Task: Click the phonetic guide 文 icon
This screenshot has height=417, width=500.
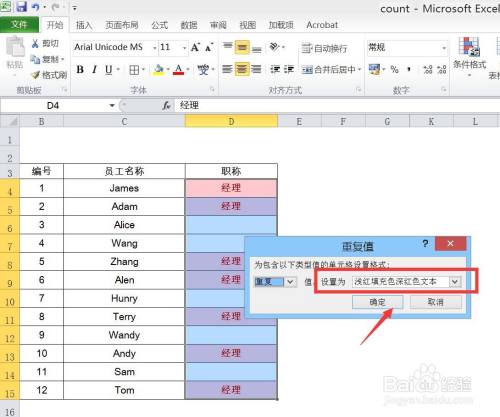Action: click(x=203, y=69)
